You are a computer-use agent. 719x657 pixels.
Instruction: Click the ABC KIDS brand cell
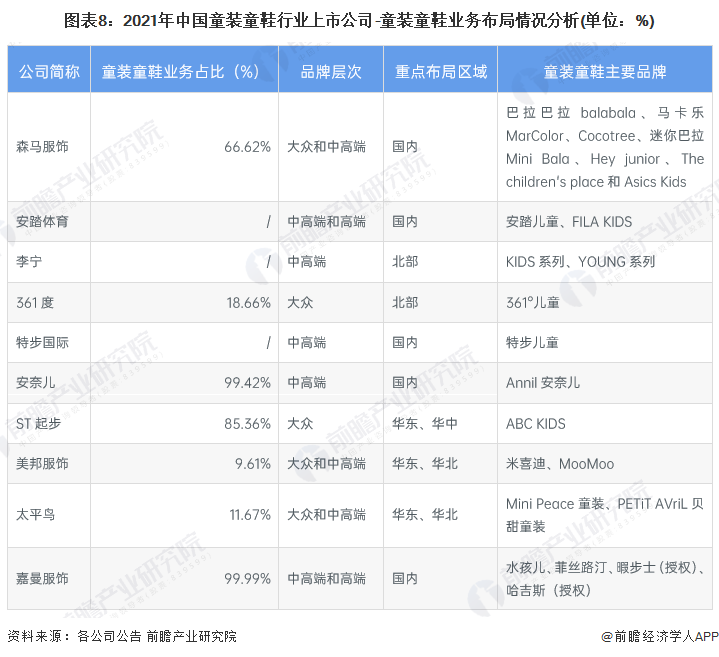[605, 423]
